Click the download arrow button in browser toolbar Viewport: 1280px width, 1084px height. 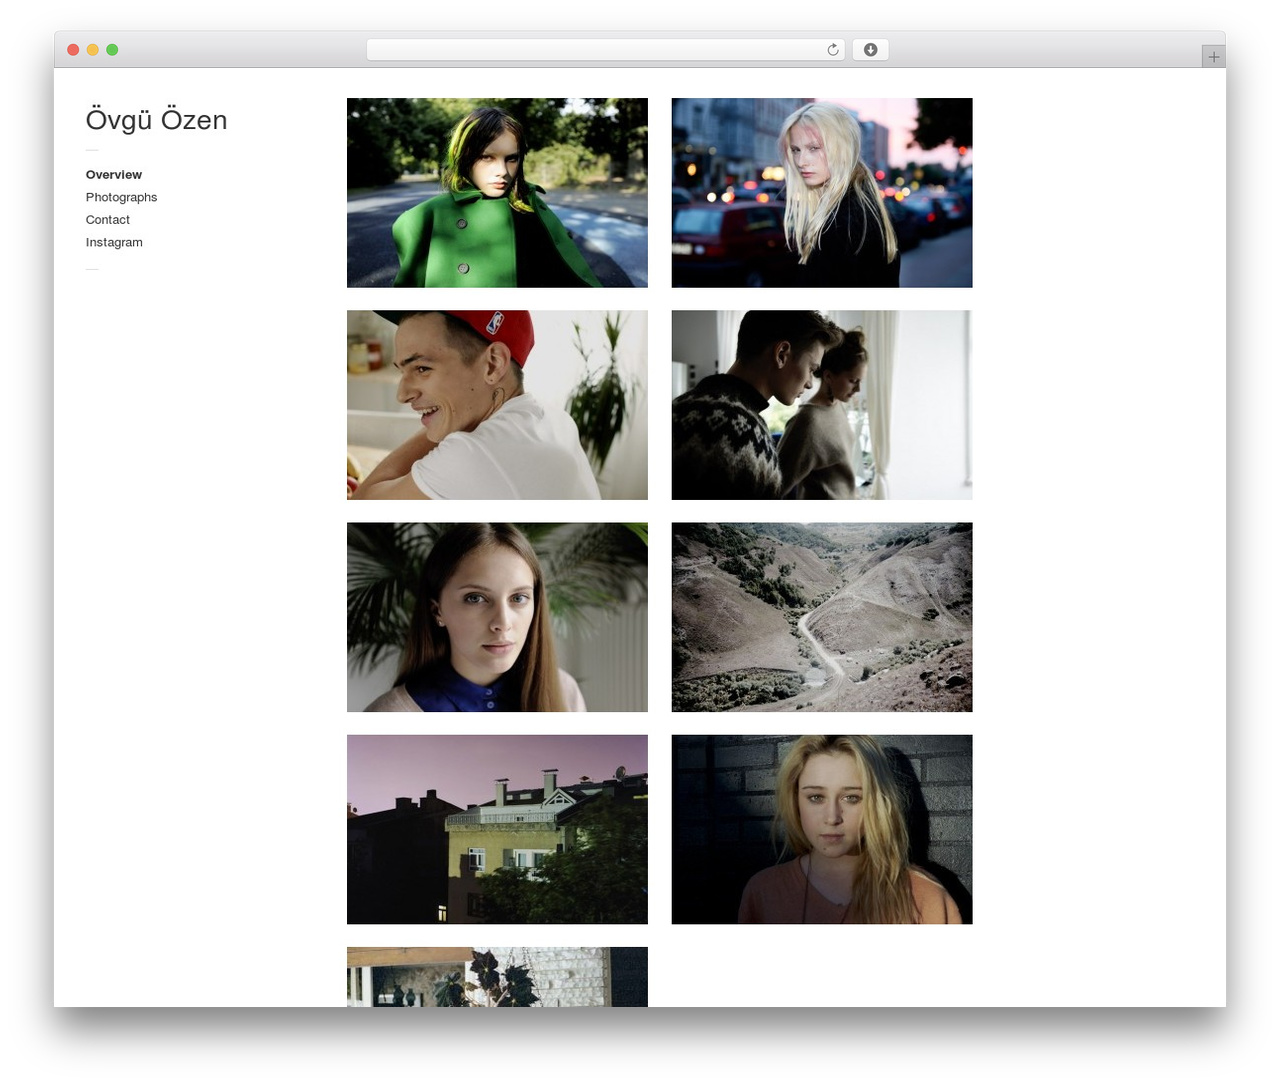870,50
